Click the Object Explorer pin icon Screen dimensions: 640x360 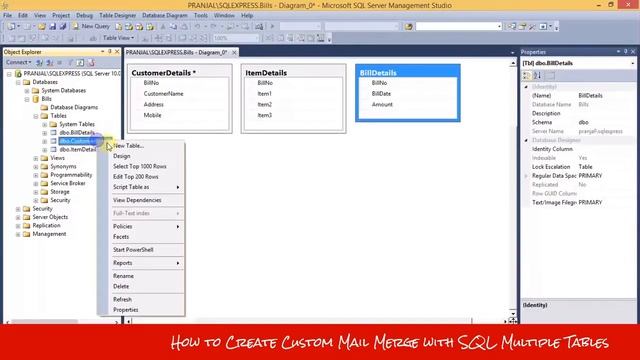(109, 52)
